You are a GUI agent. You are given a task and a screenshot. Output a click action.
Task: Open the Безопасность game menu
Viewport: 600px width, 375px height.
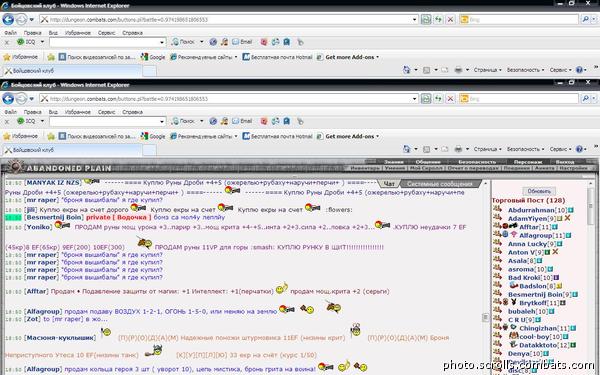(x=477, y=162)
